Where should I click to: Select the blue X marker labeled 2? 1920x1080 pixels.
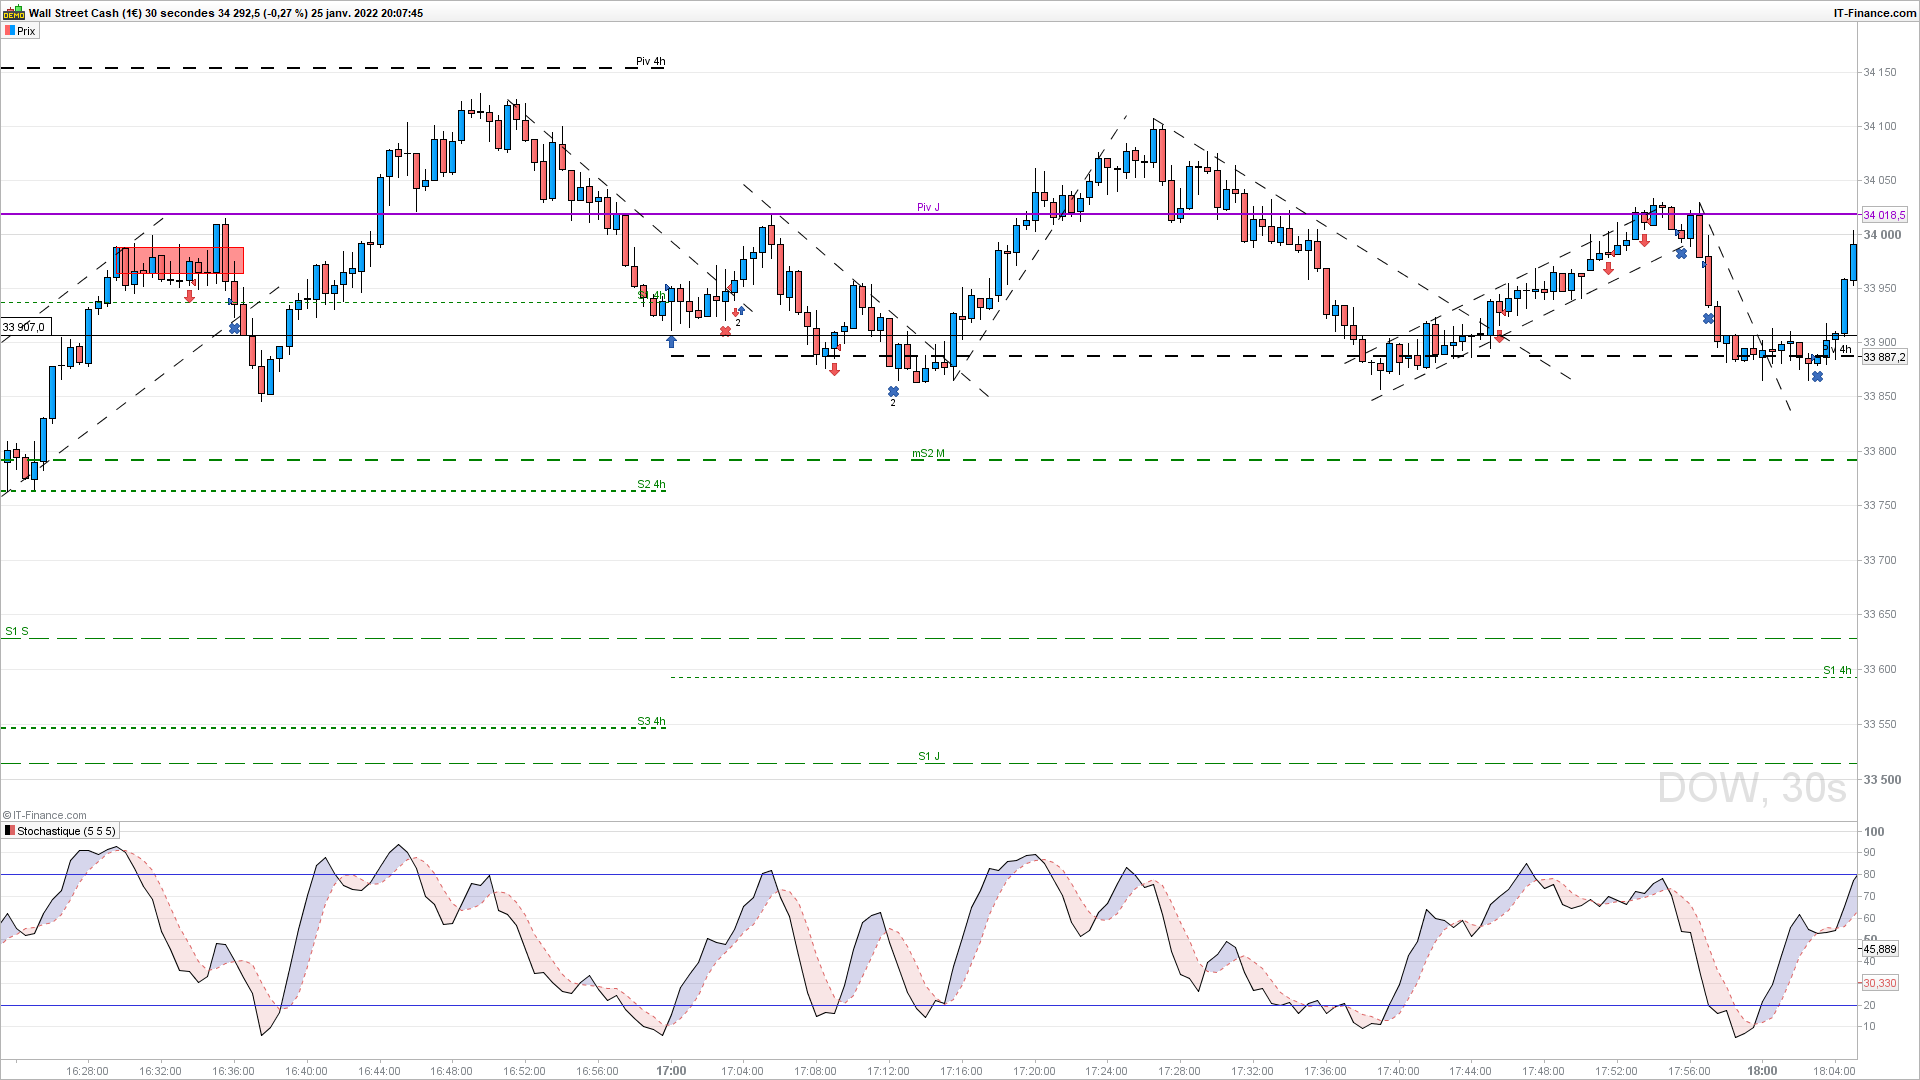tap(893, 392)
